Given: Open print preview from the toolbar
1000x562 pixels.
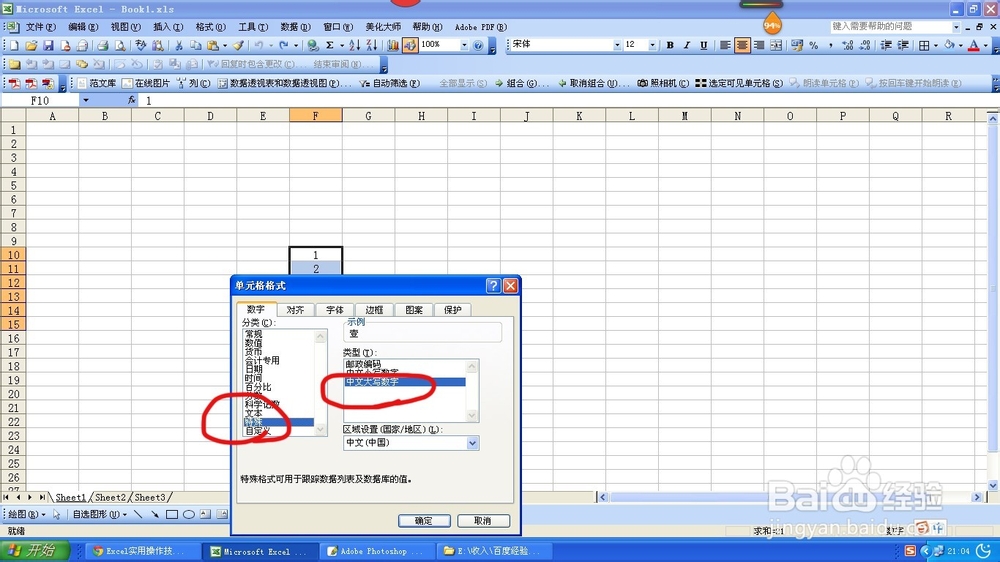Looking at the screenshot, I should [119, 45].
